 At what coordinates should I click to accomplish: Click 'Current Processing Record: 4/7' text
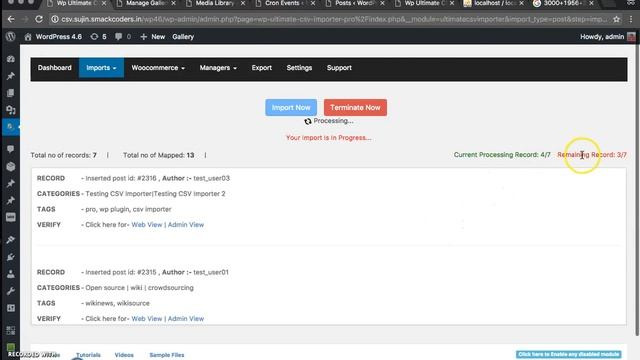[x=502, y=155]
